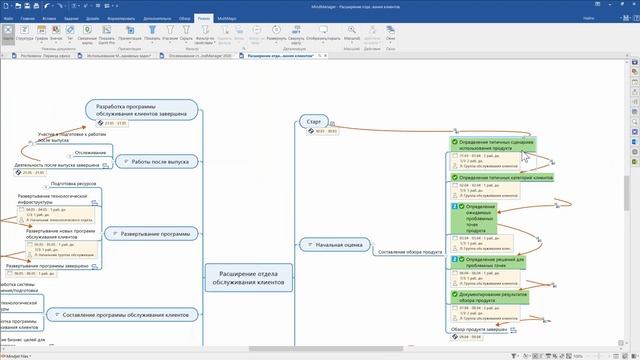The image size is (640, 360).
Task: Click Показать Gantt Pro button
Action: 107,34
